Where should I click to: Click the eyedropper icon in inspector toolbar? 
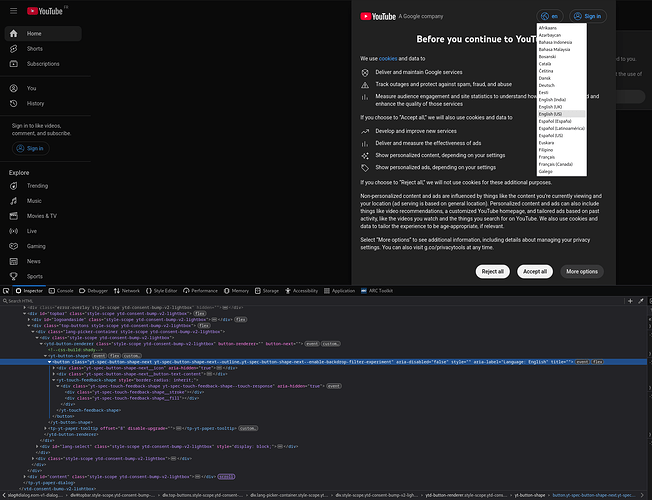coord(641,301)
